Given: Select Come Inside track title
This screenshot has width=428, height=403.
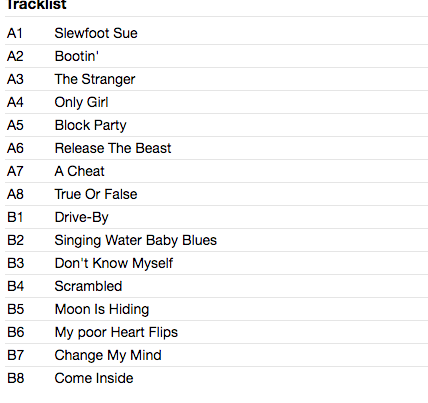Looking at the screenshot, I should (94, 378).
